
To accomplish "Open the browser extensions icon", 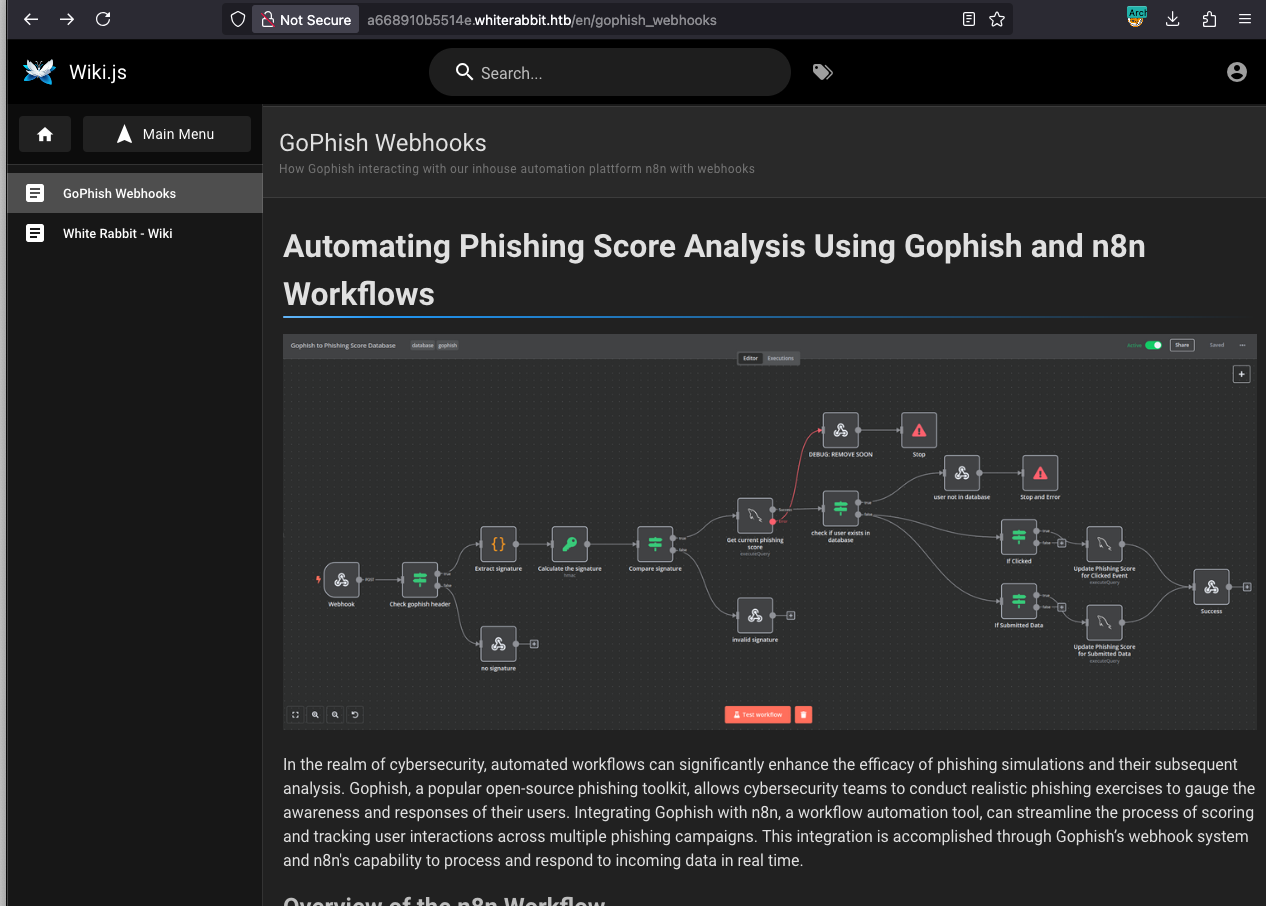I will pos(1209,19).
